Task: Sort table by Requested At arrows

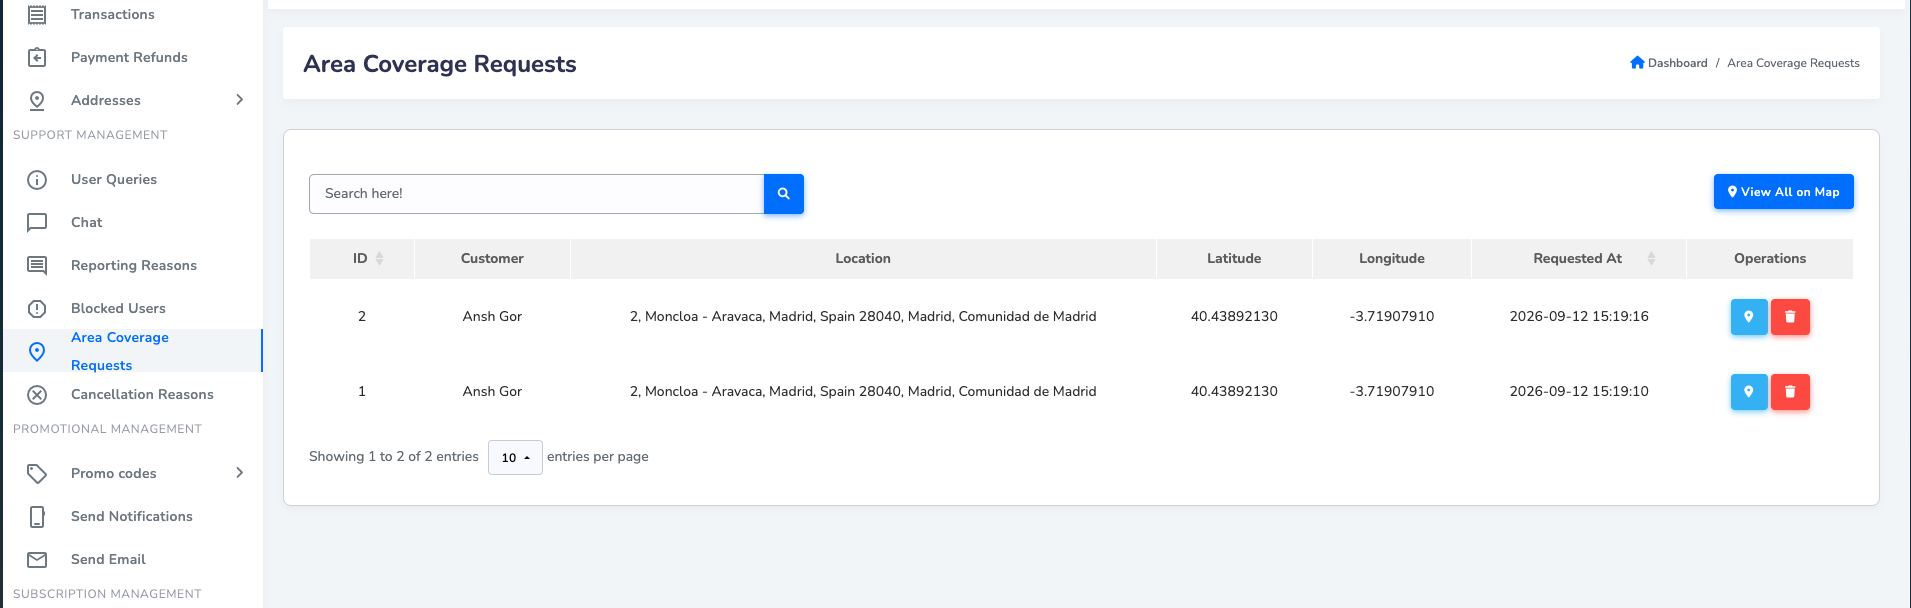Action: (1651, 259)
